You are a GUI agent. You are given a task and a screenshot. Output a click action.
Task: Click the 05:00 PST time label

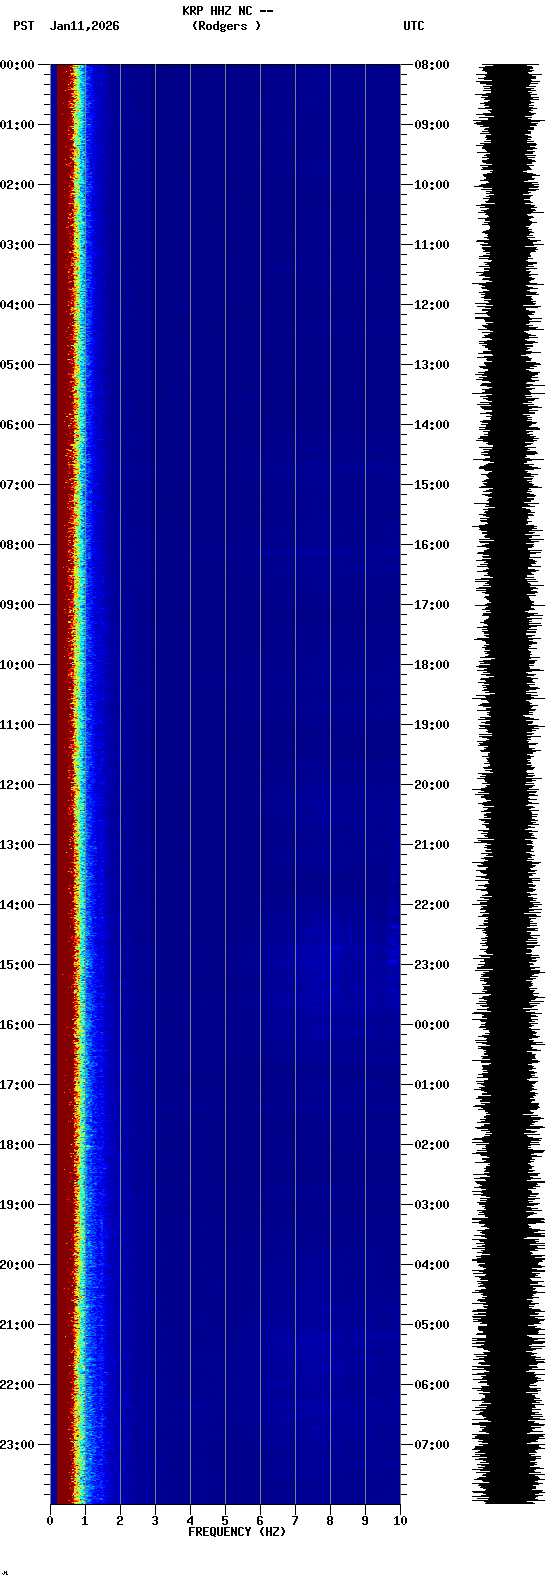[x=17, y=365]
